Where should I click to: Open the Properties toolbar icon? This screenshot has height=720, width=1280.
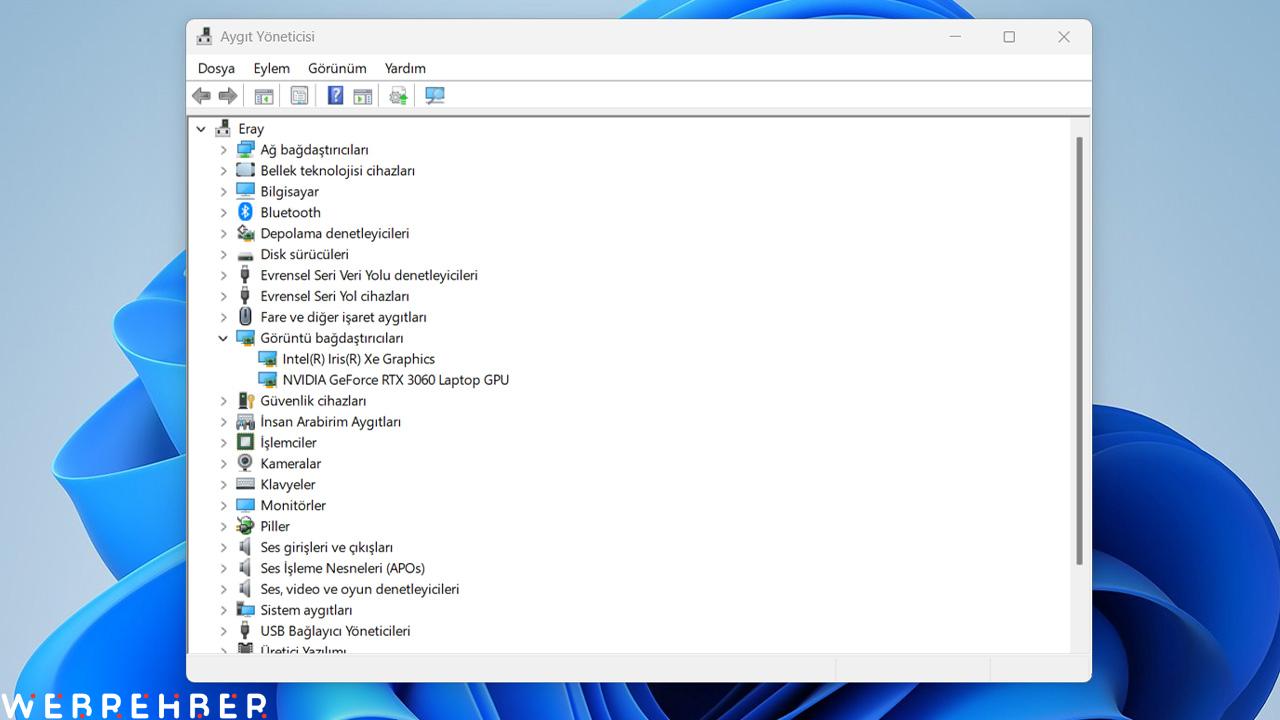(299, 96)
